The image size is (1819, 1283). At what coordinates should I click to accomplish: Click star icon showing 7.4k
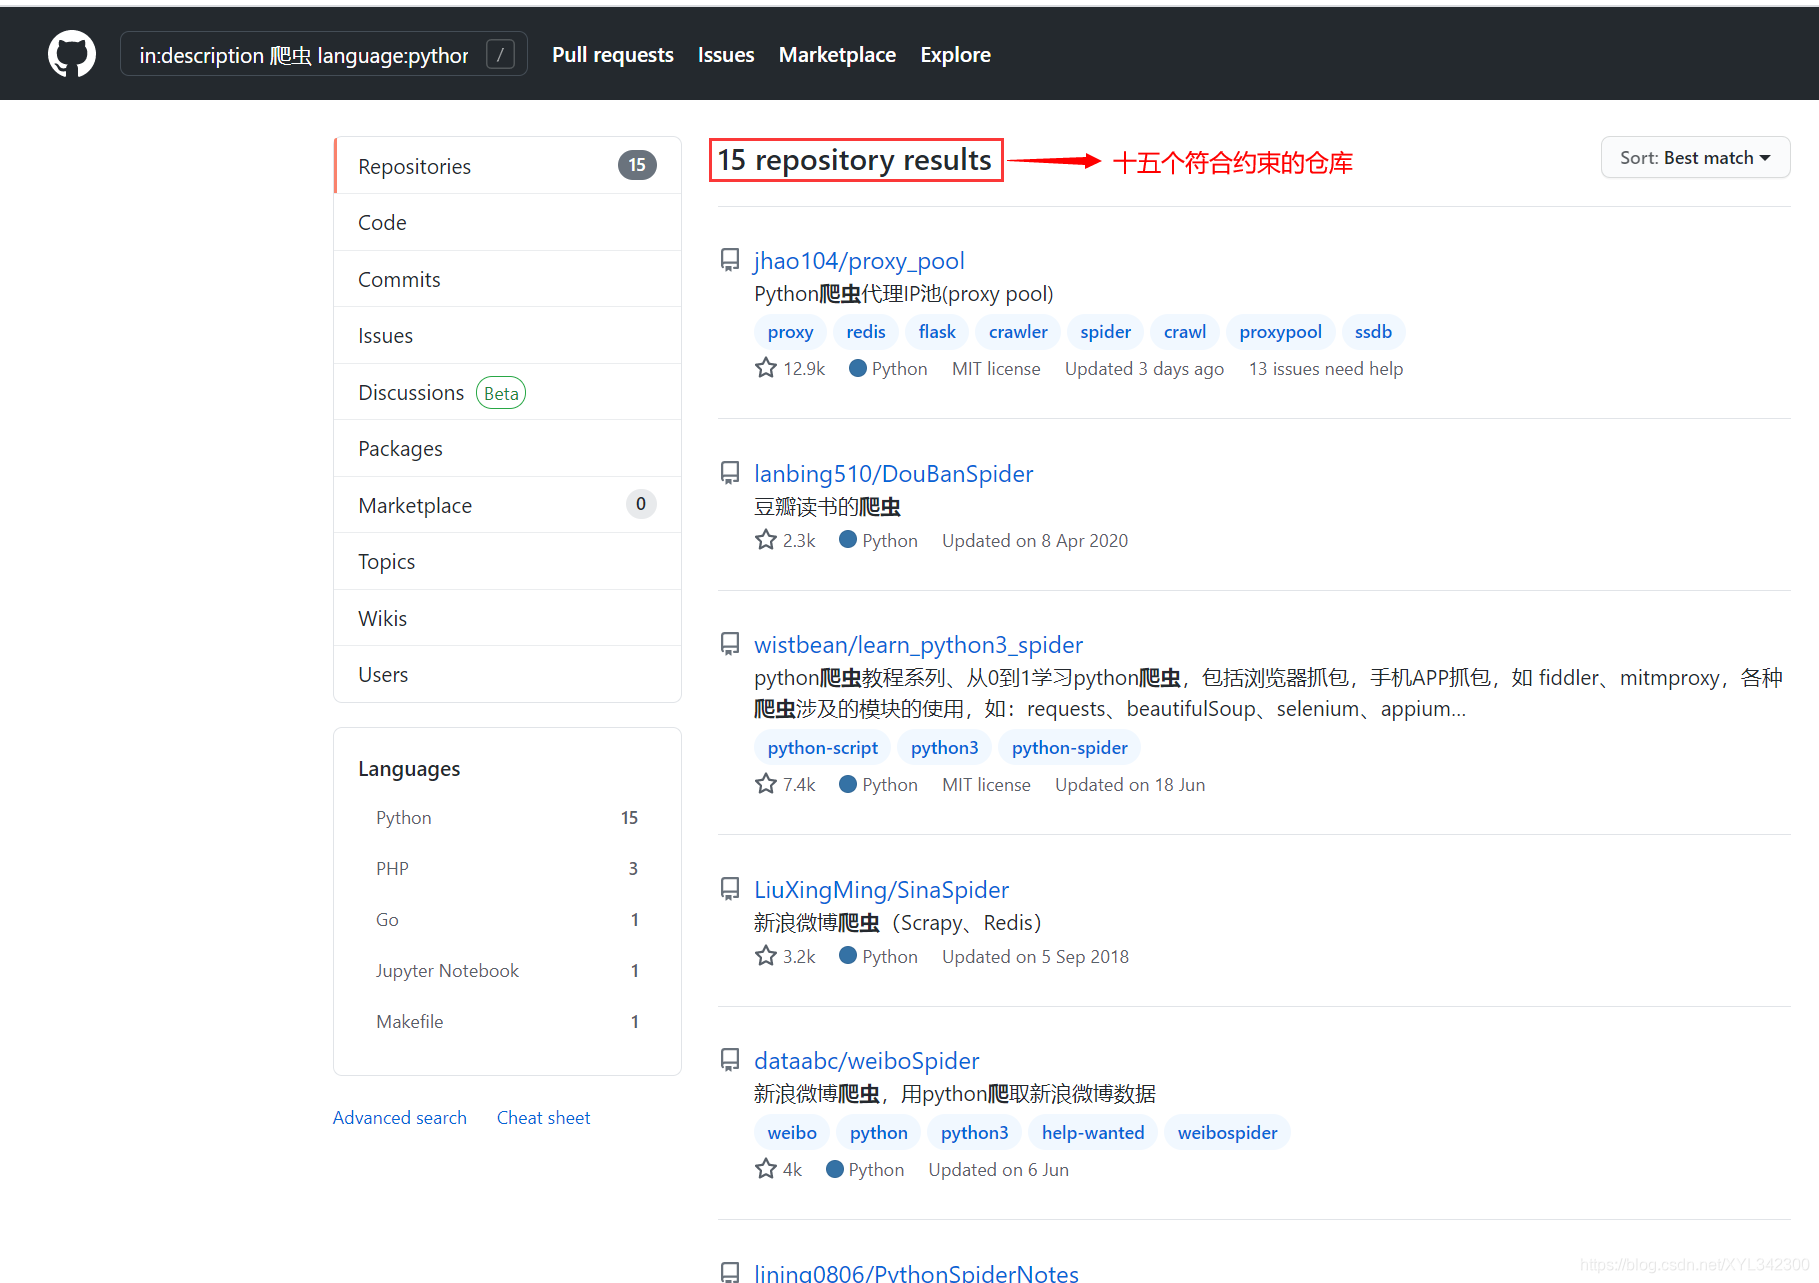point(766,784)
